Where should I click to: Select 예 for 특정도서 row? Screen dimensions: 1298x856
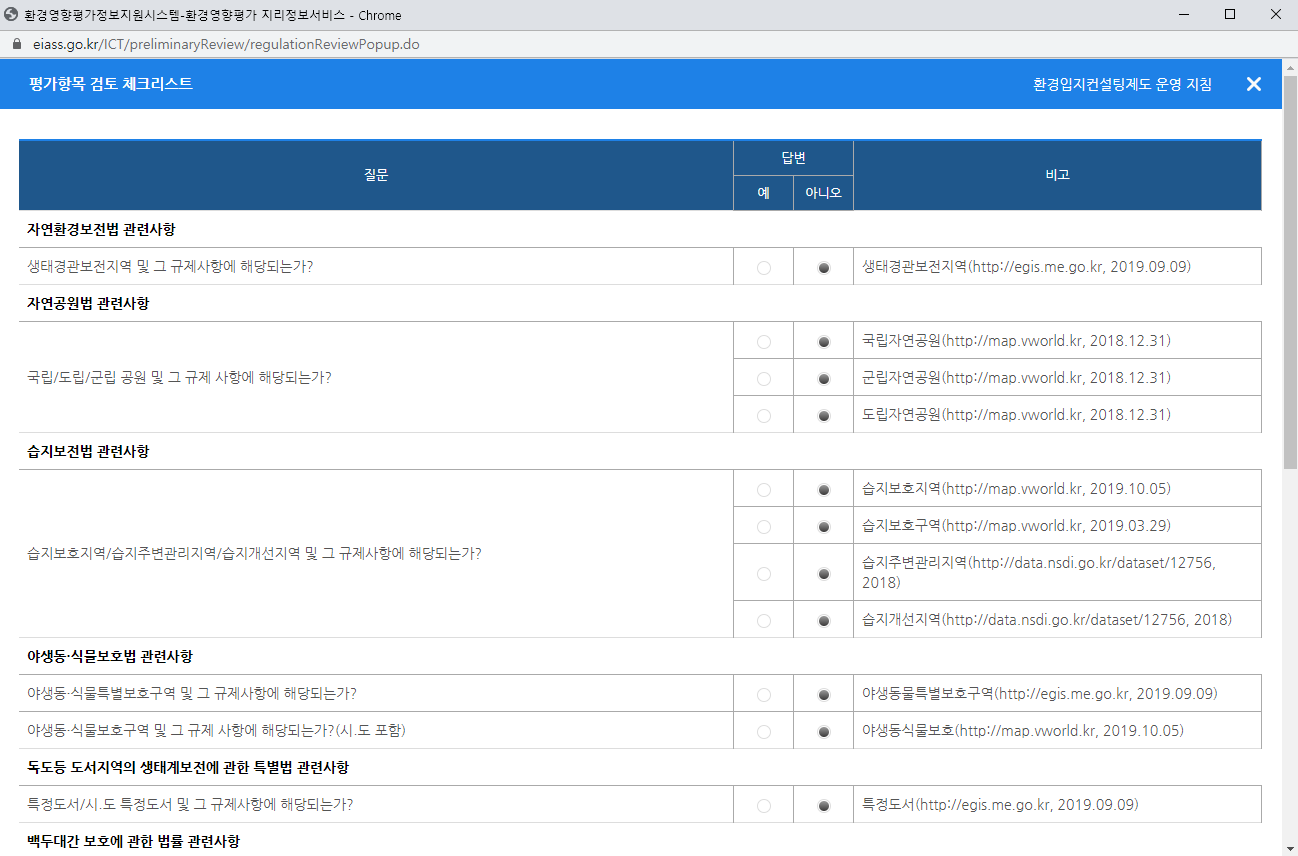click(x=764, y=806)
